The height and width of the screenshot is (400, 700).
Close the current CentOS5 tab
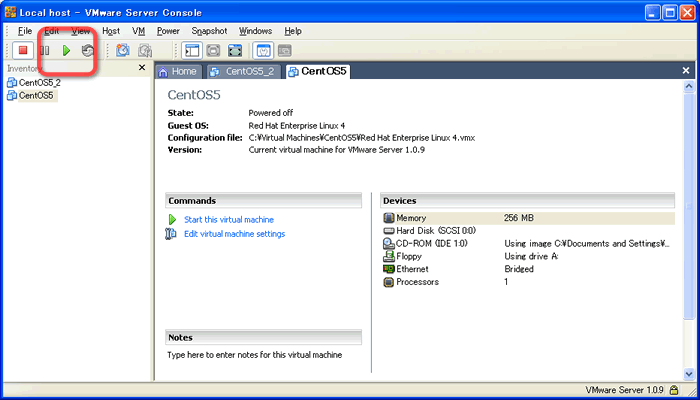[686, 71]
